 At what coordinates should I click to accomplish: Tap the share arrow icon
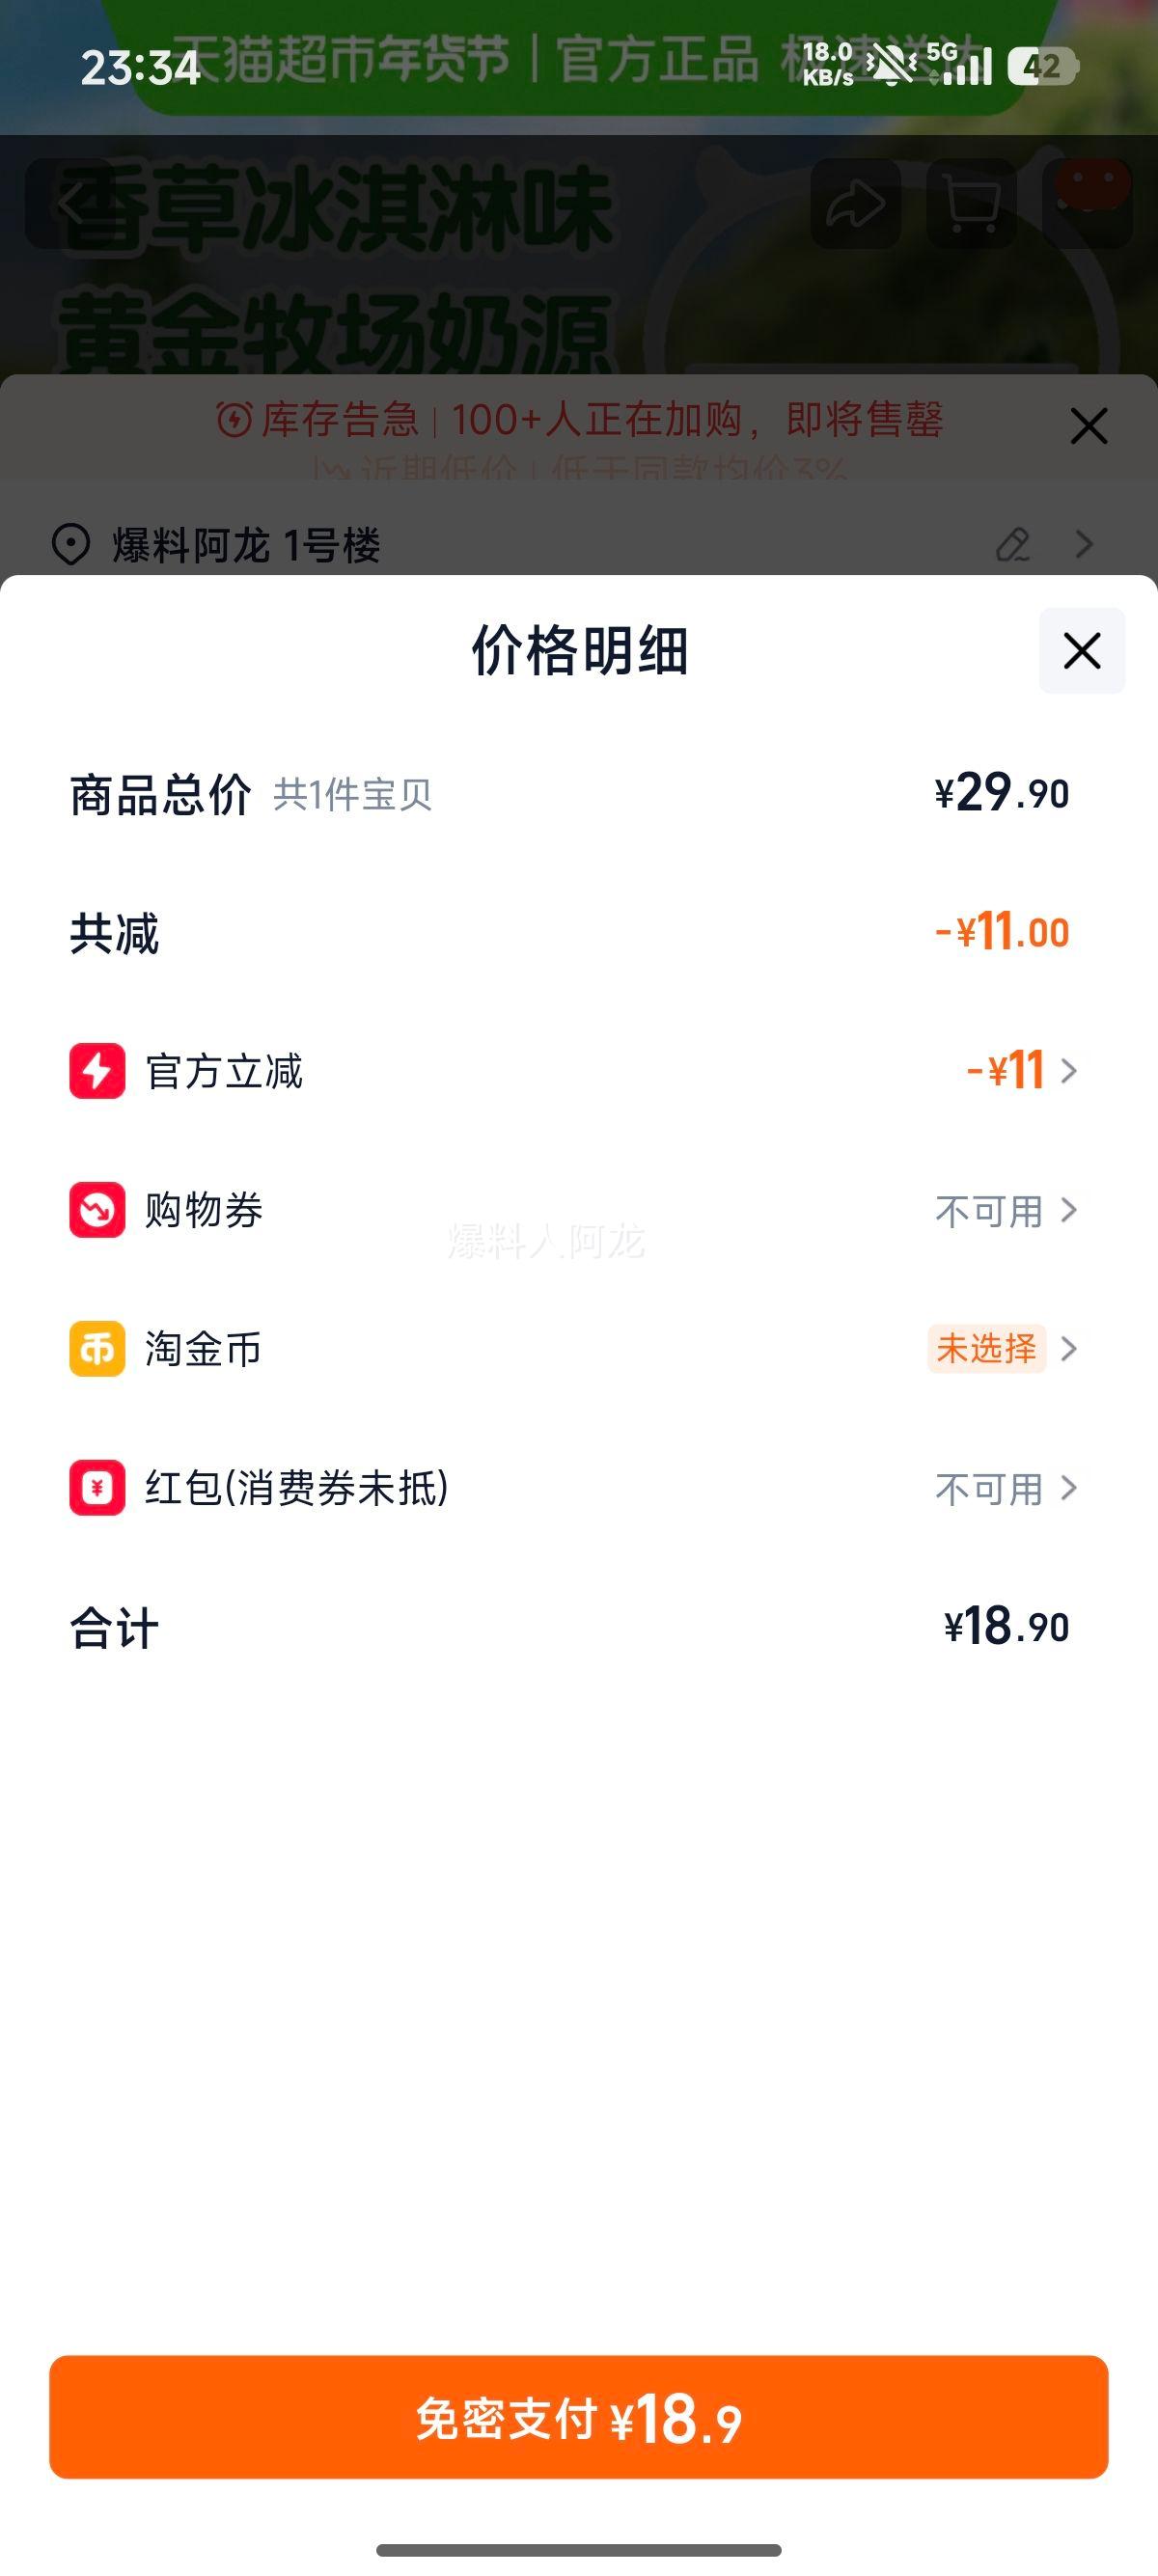pyautogui.click(x=855, y=204)
